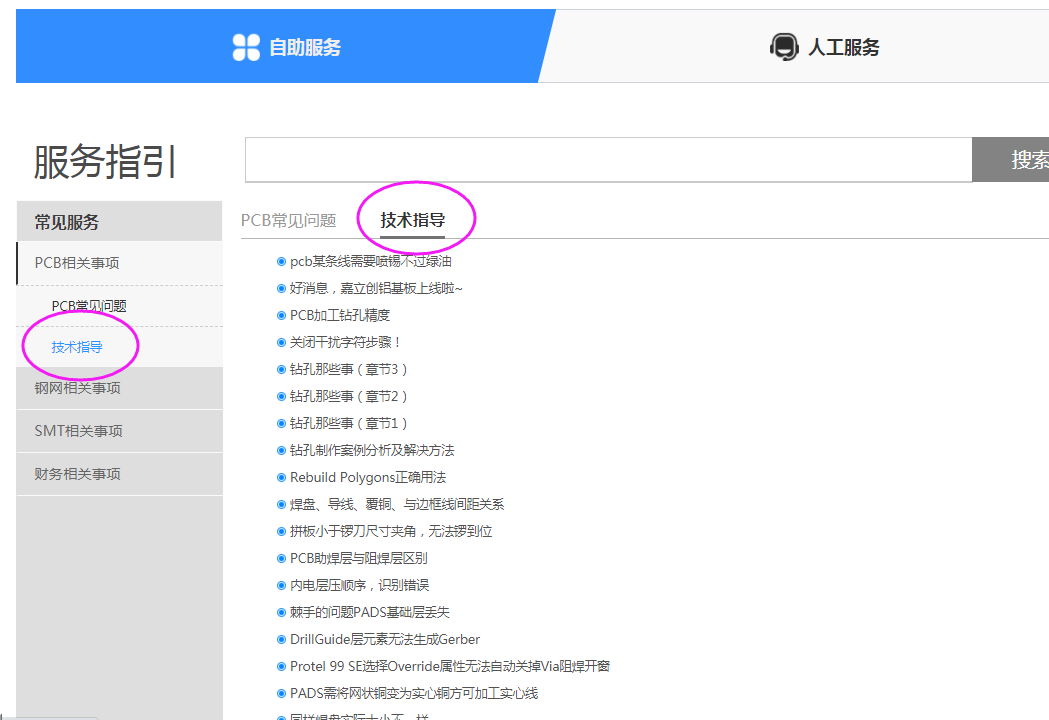Viewport: 1049px width, 720px height.
Task: Open article PCB加工钻孔精度
Action: [x=339, y=315]
